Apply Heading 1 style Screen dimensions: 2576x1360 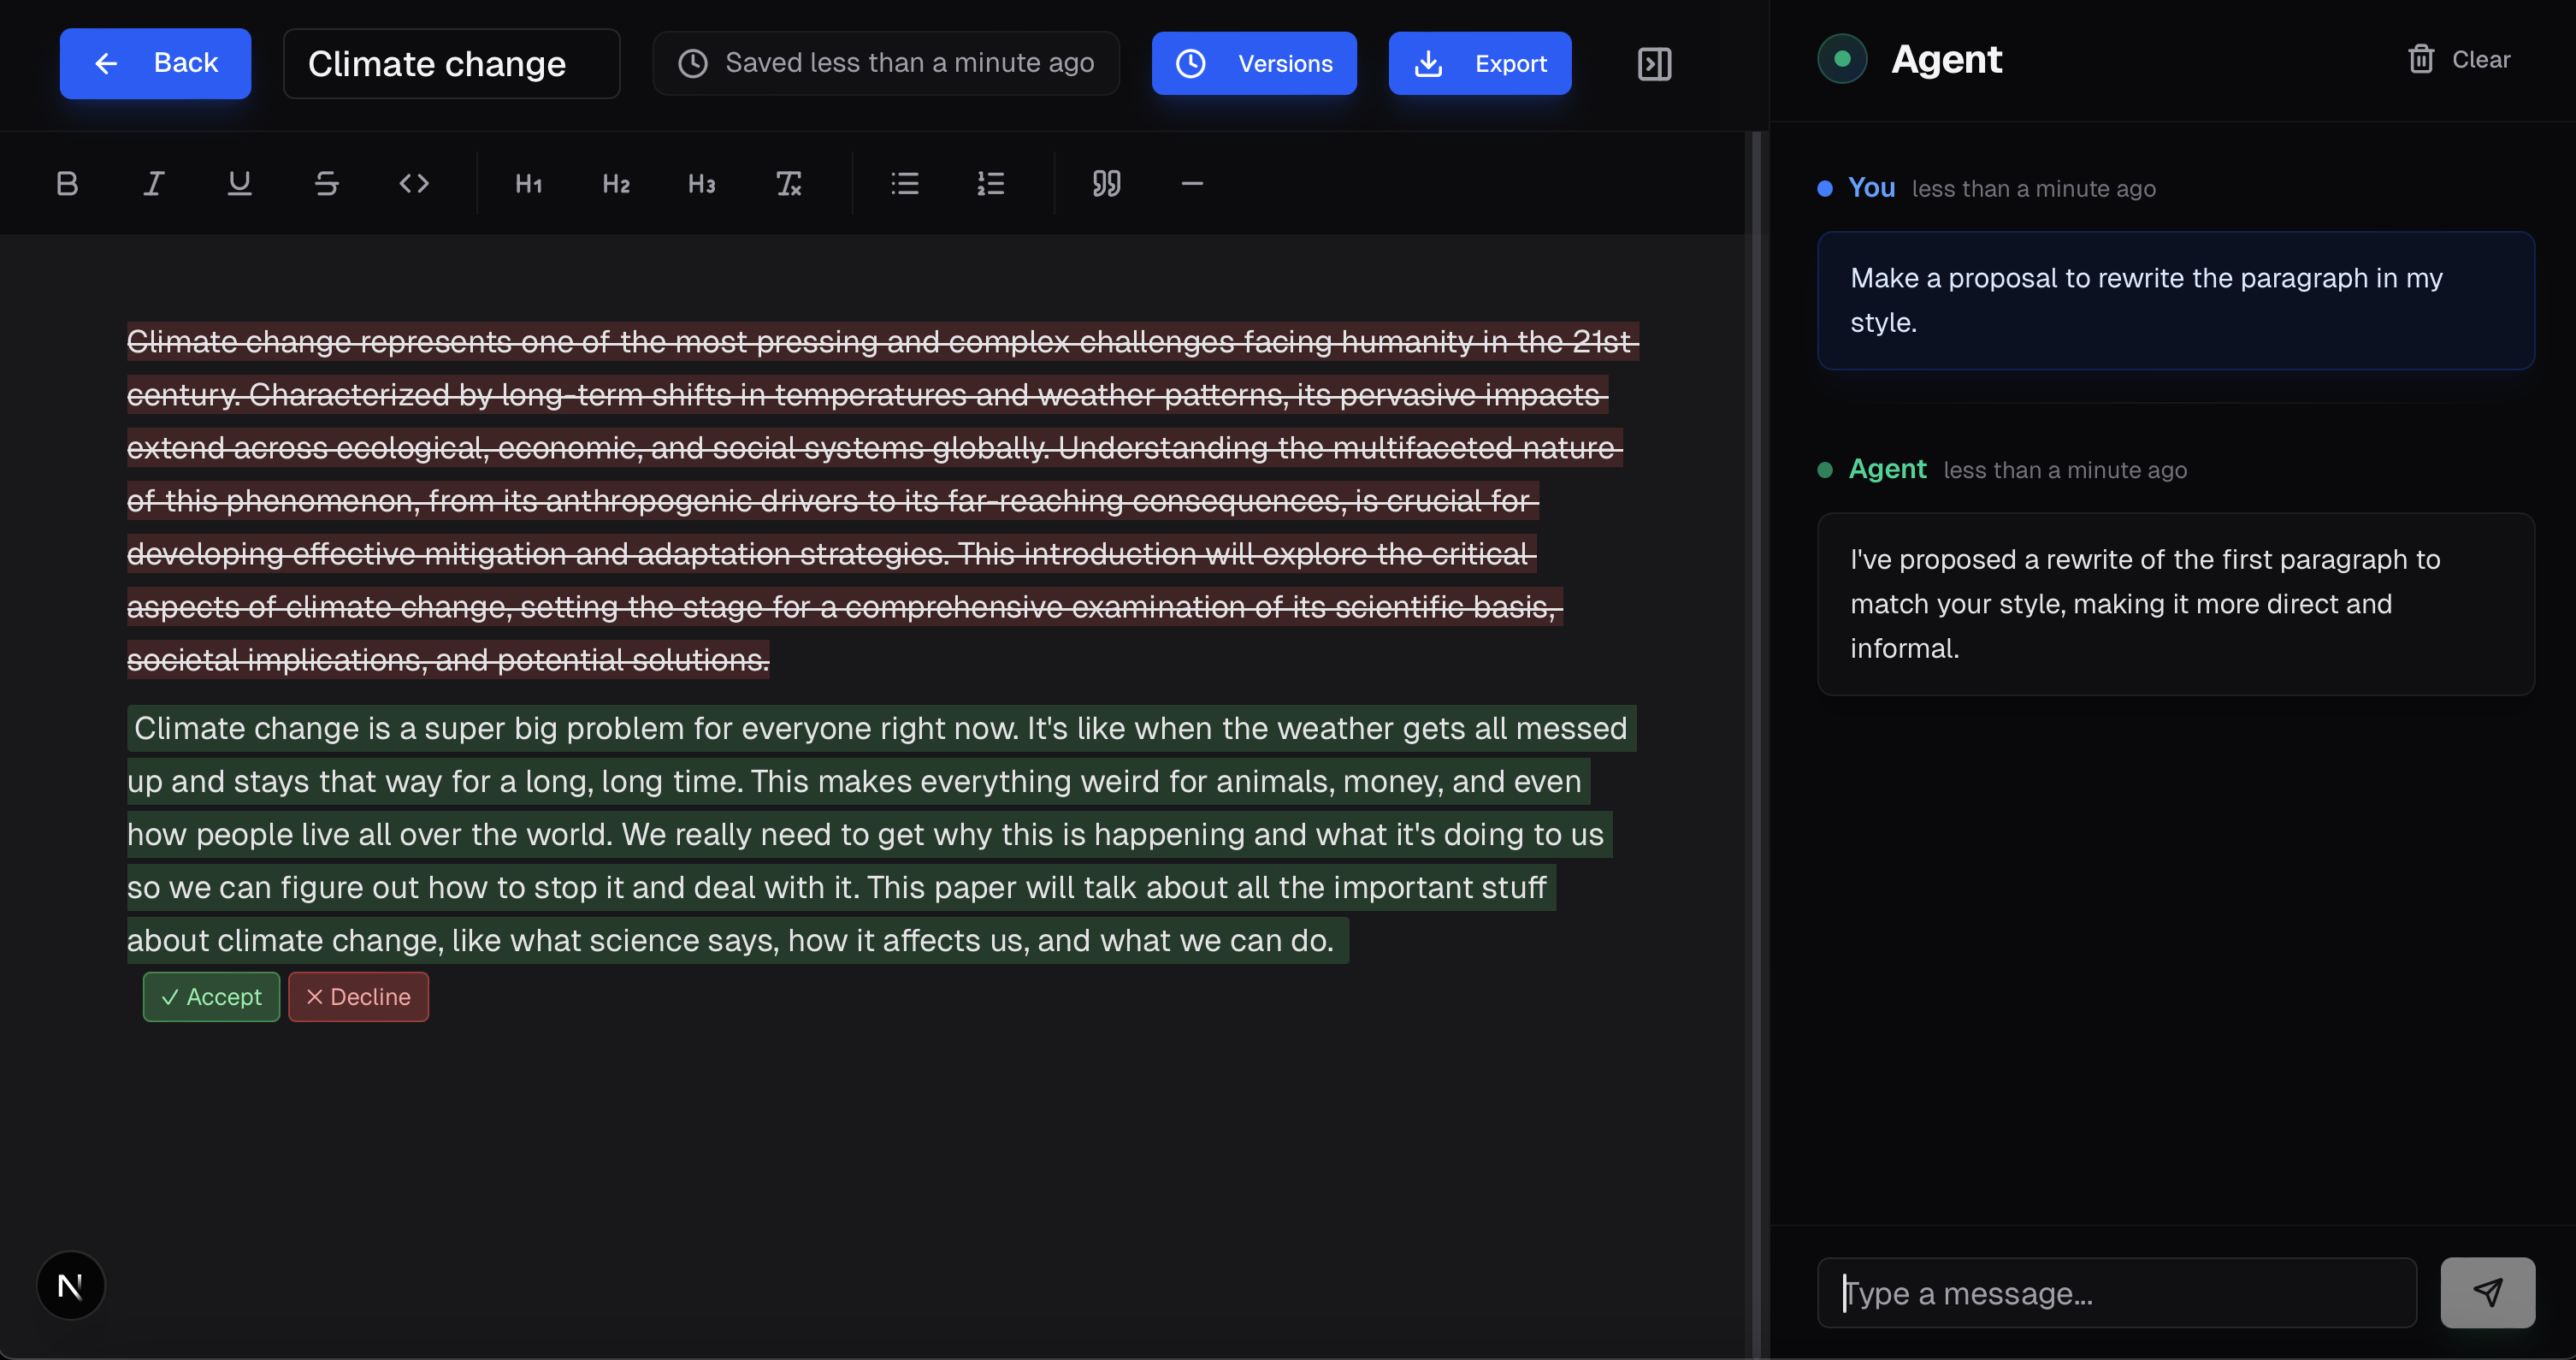[529, 184]
